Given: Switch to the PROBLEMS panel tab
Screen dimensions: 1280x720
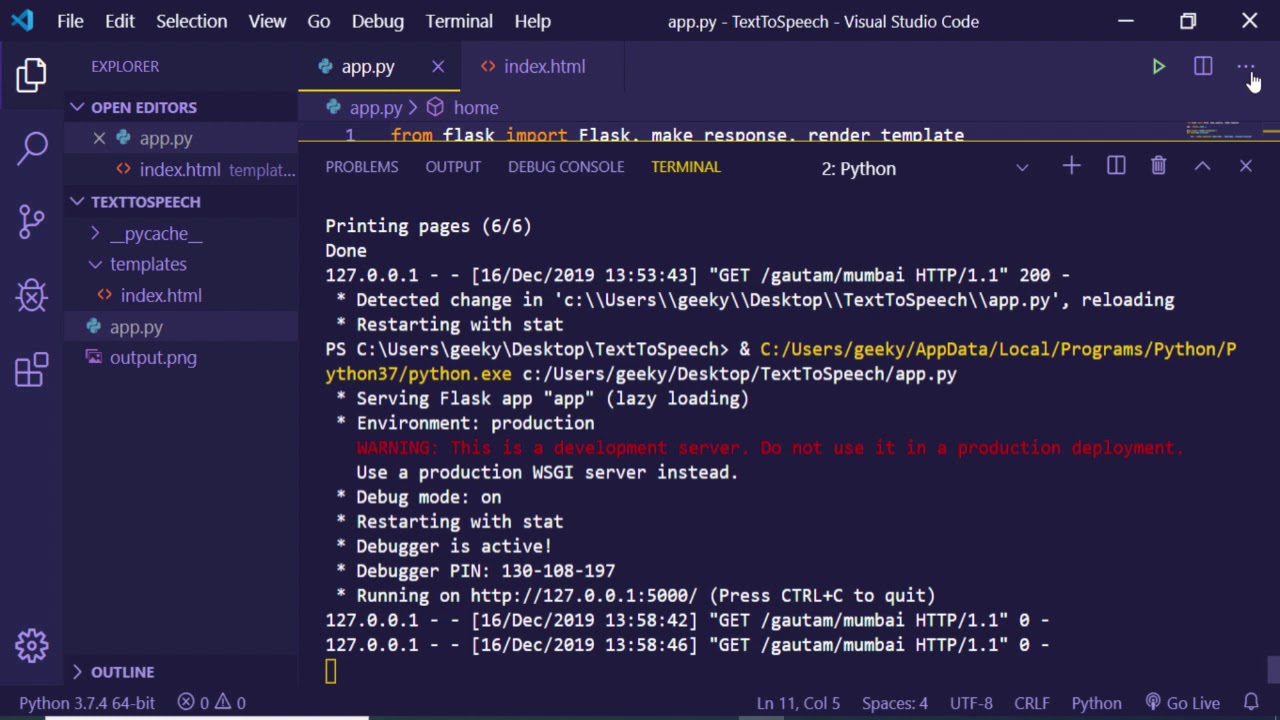Looking at the screenshot, I should [x=361, y=167].
